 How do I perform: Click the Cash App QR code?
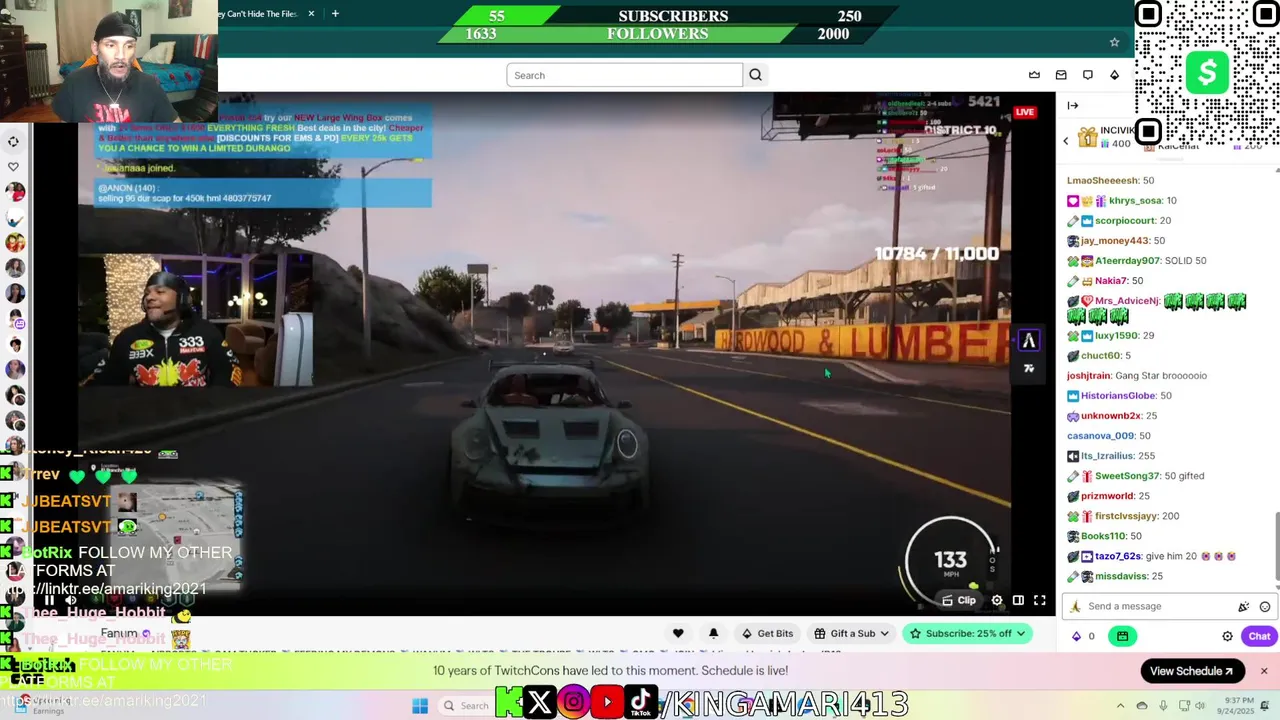(x=1207, y=73)
